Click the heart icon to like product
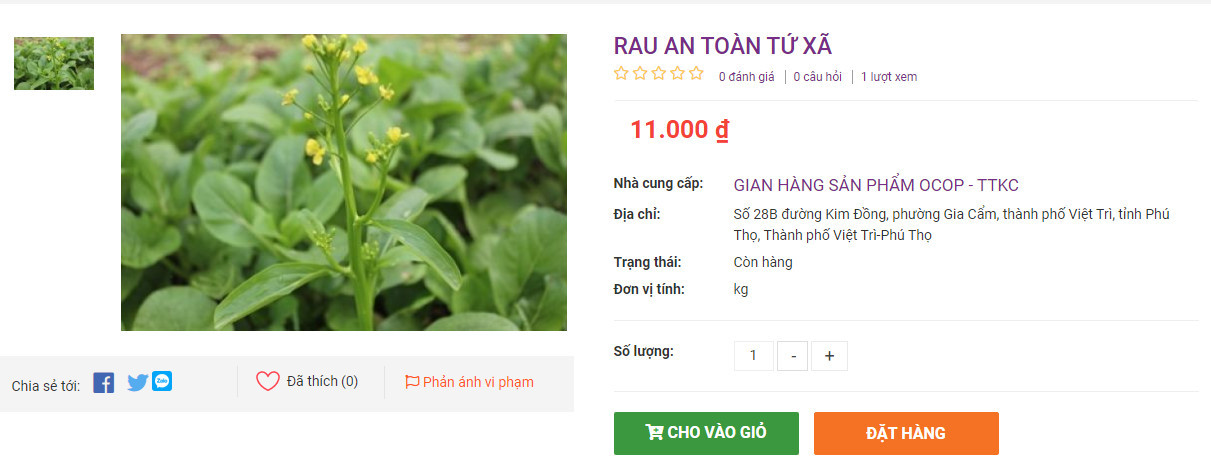1211x465 pixels. [x=268, y=381]
